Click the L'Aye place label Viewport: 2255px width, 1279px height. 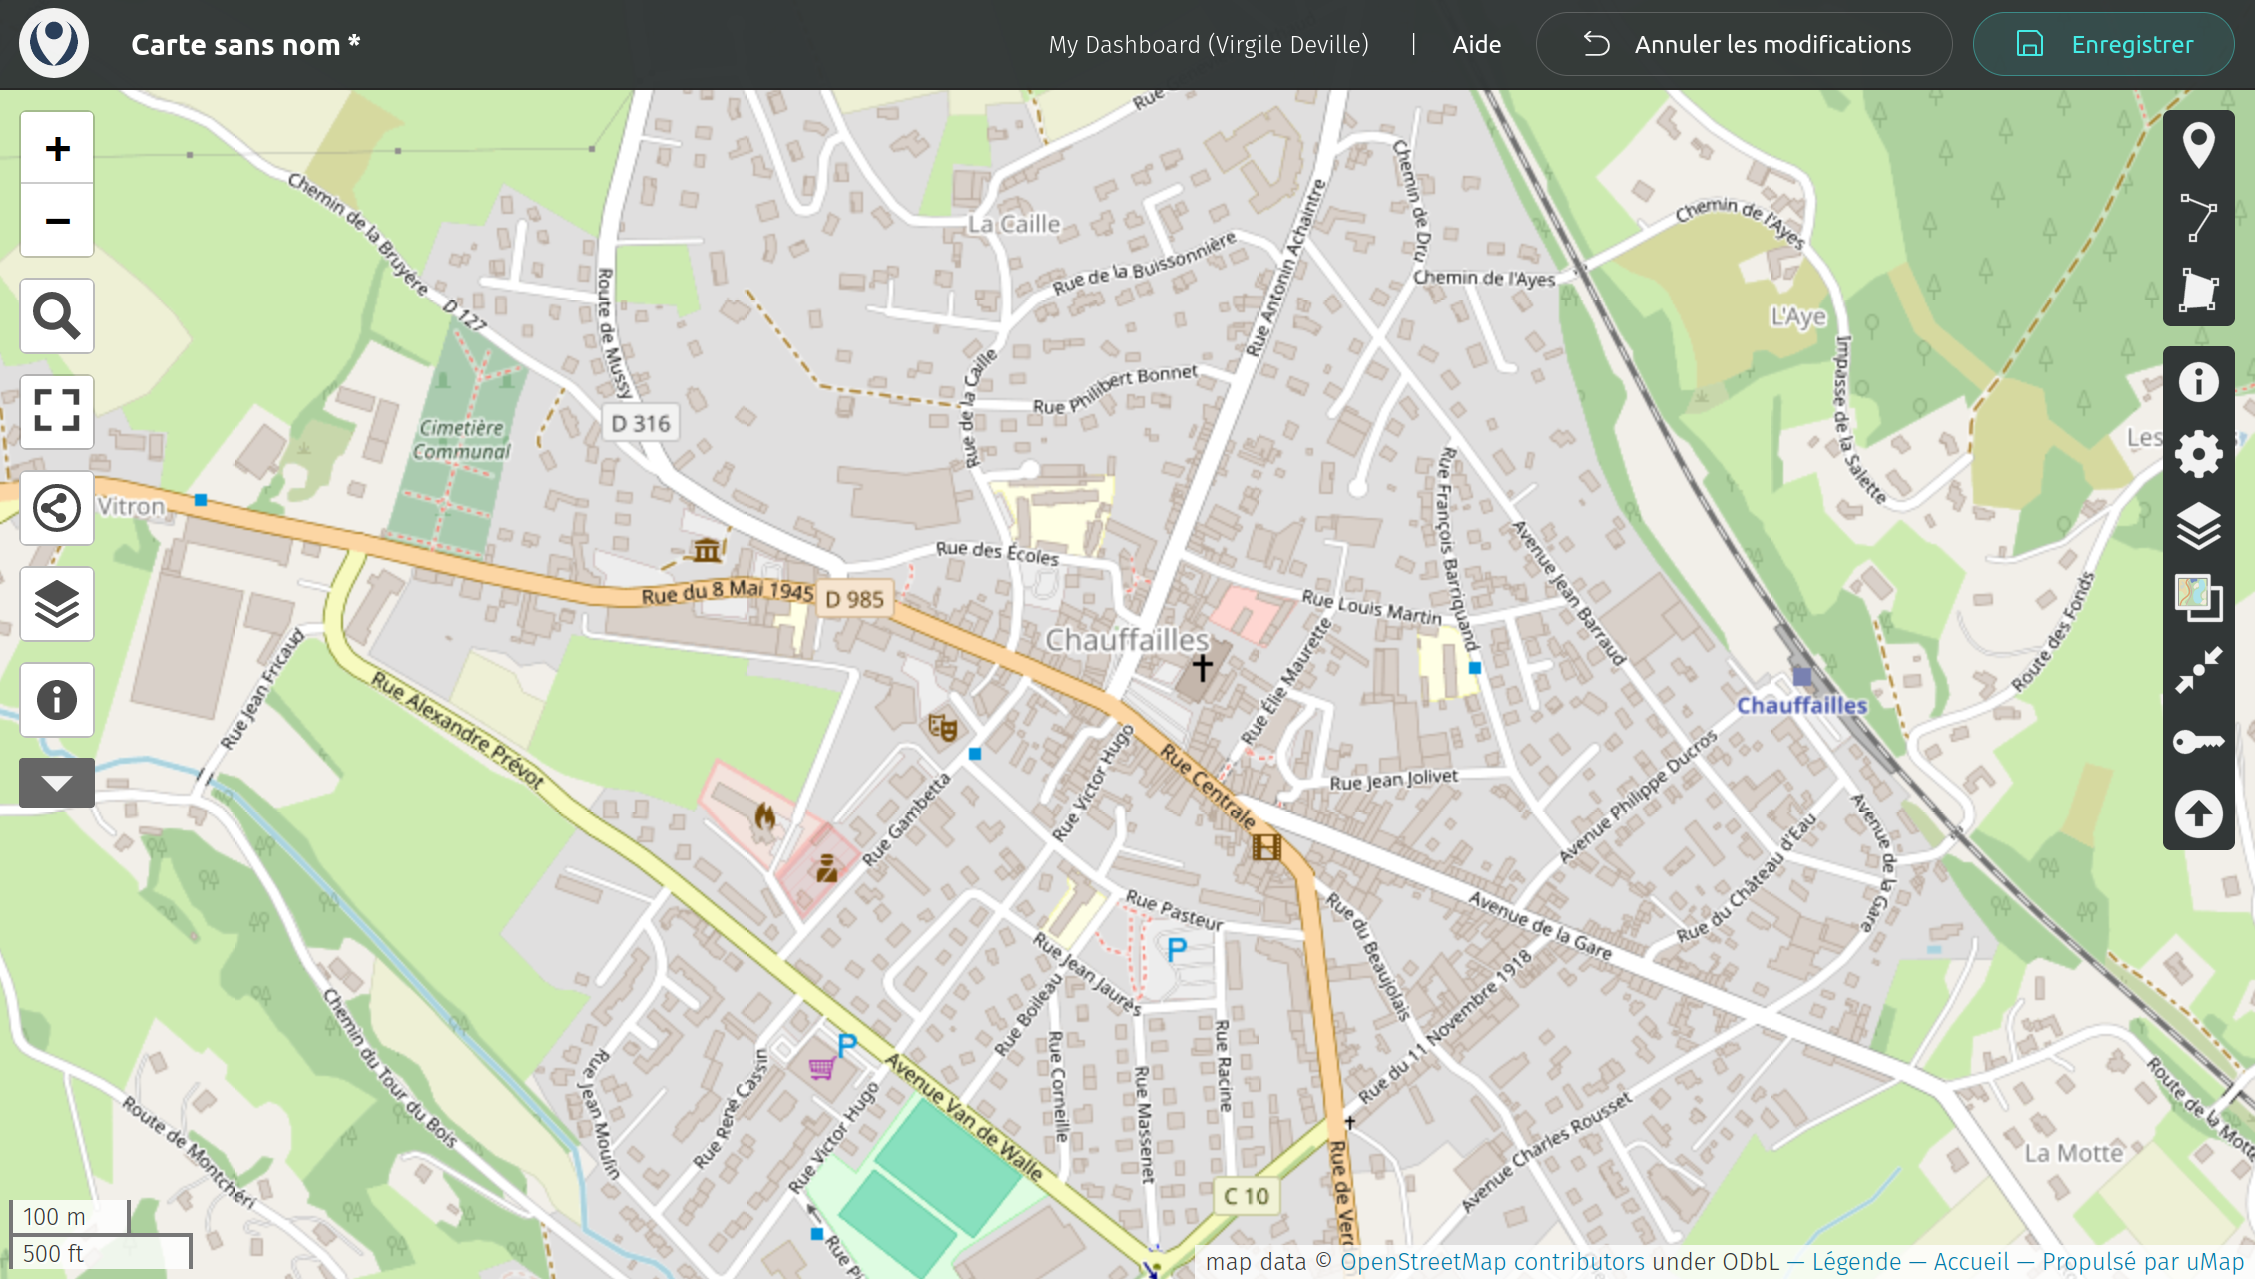coord(1798,317)
